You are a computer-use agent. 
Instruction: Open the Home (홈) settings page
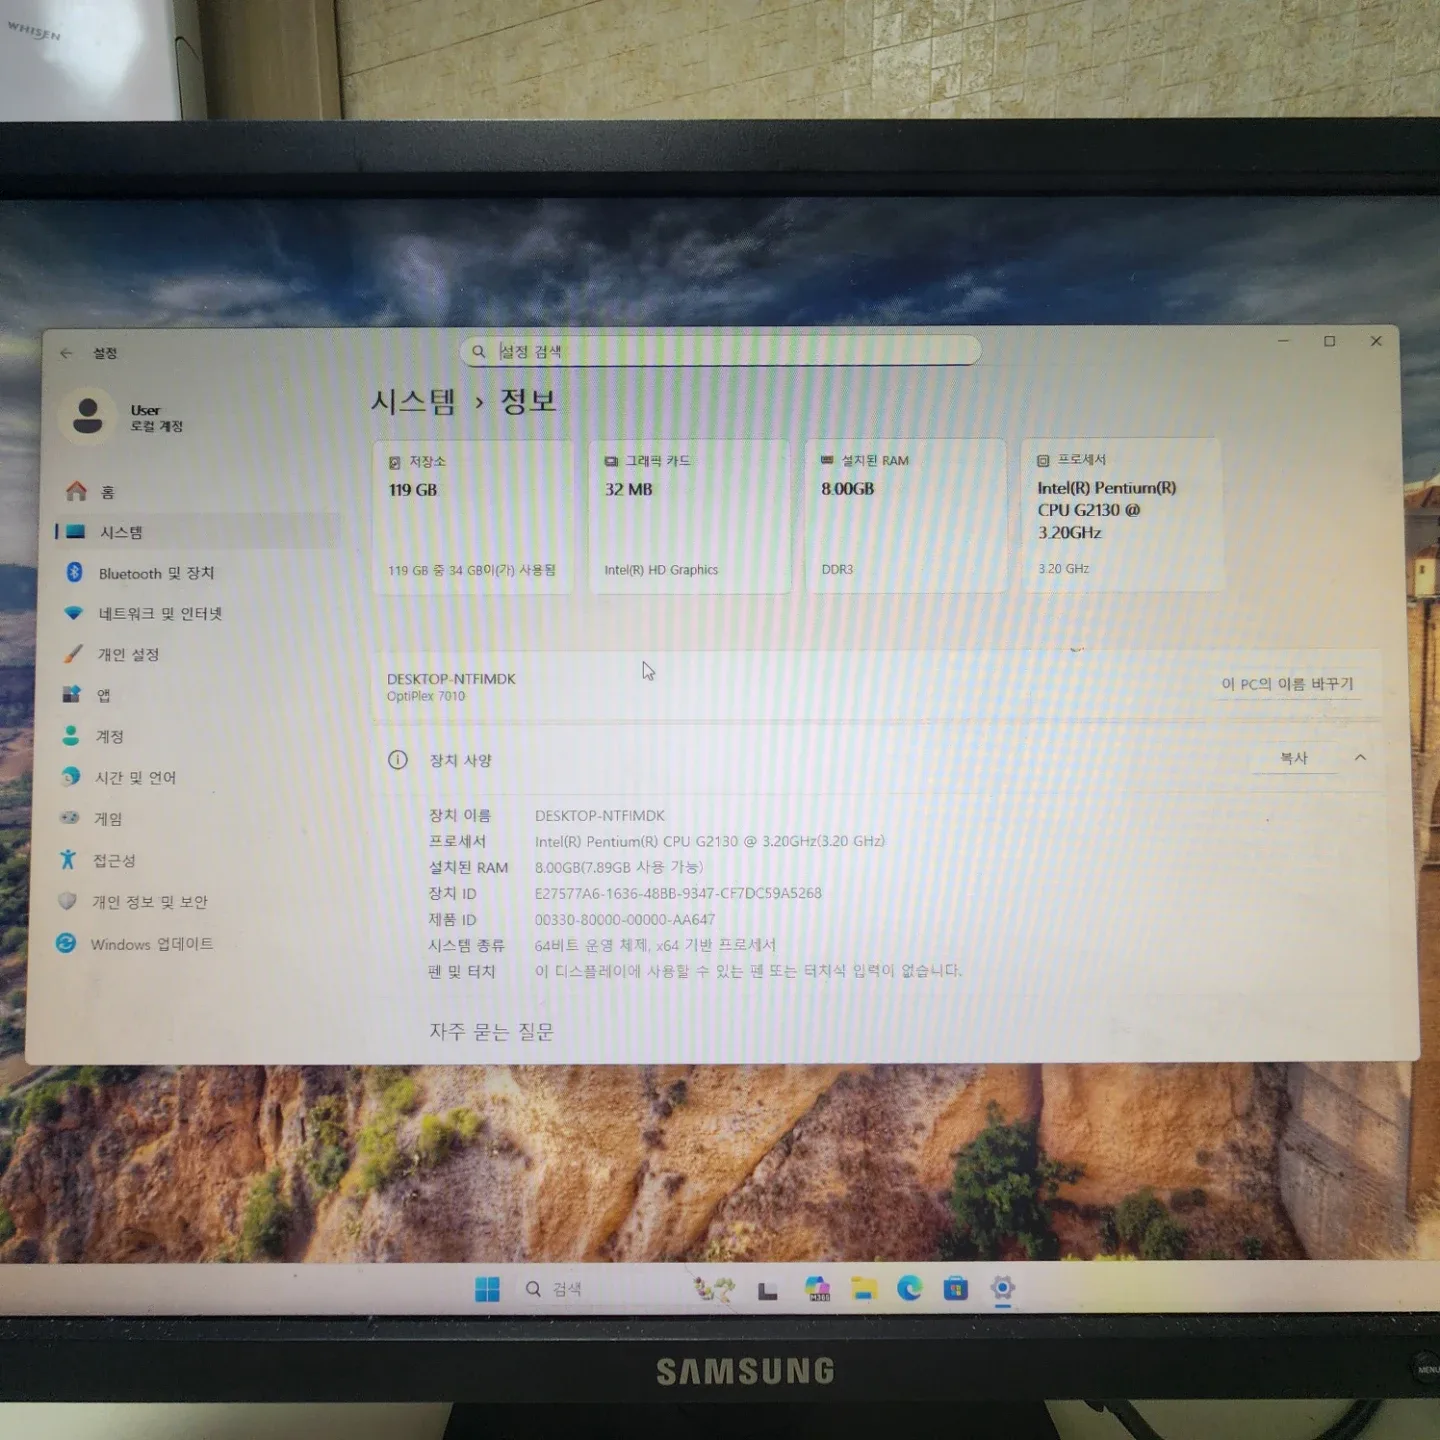tap(107, 492)
